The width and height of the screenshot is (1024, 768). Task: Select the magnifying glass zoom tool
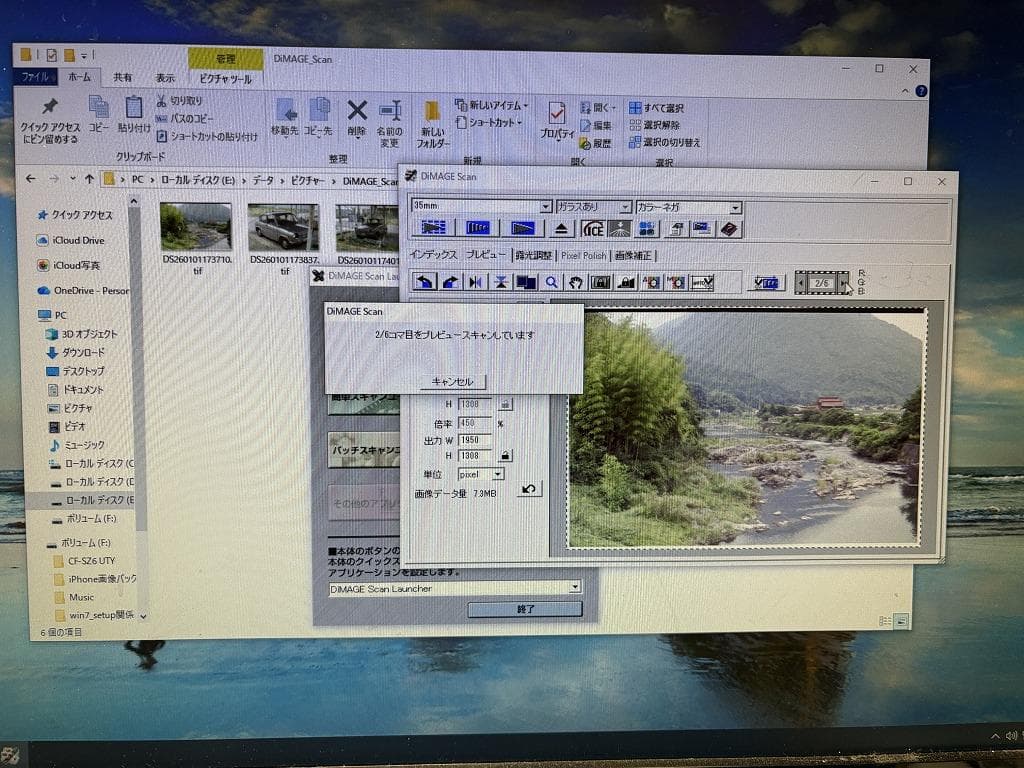click(x=551, y=282)
